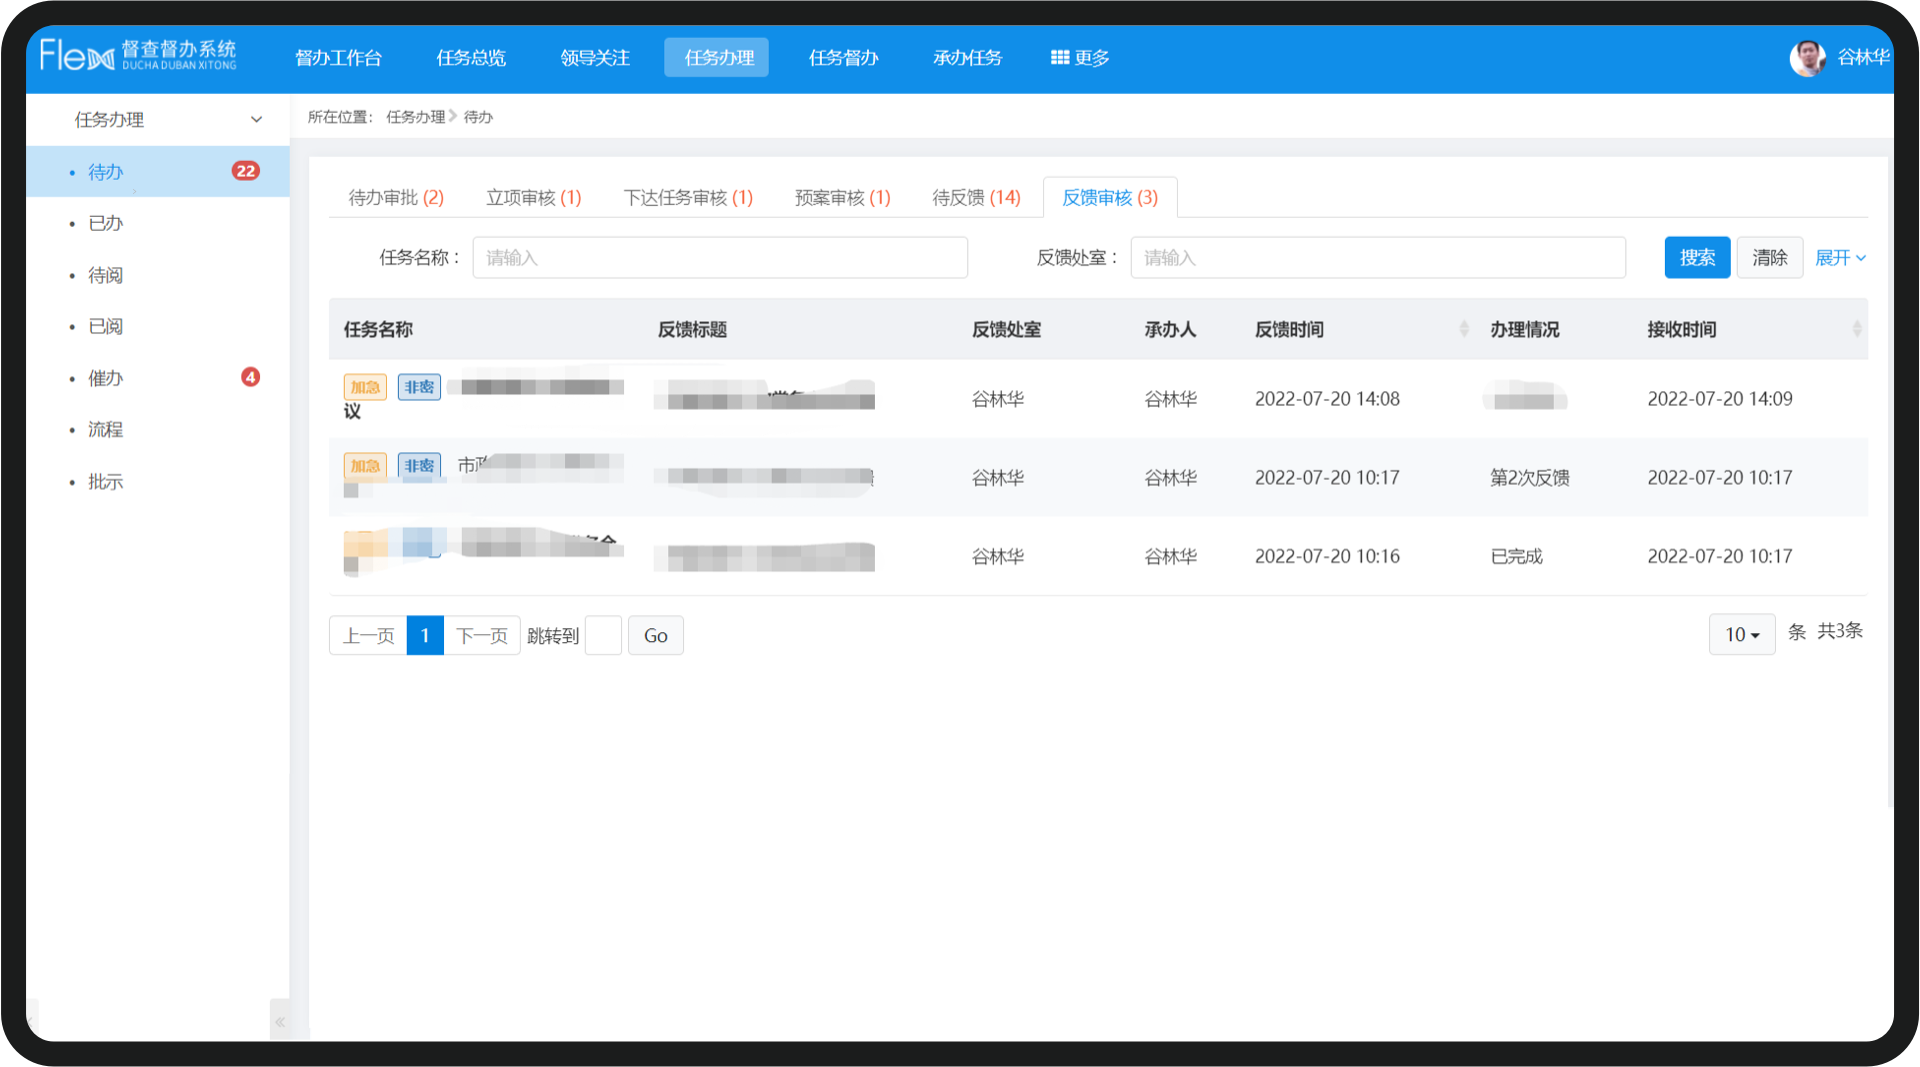Click the Go jump button
Screen dimensions: 1920x1067
(655, 635)
